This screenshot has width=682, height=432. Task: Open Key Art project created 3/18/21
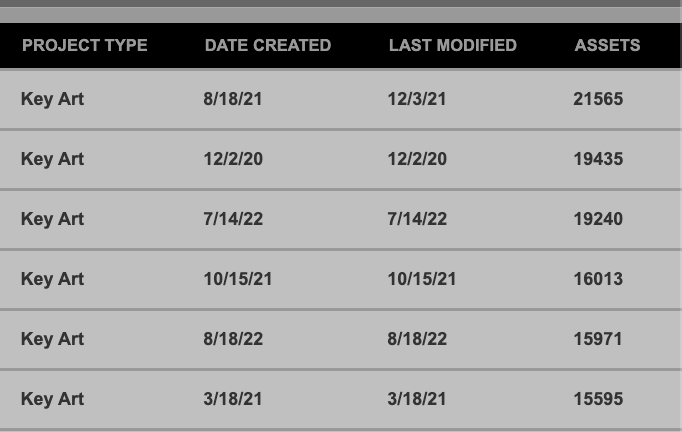click(x=52, y=399)
